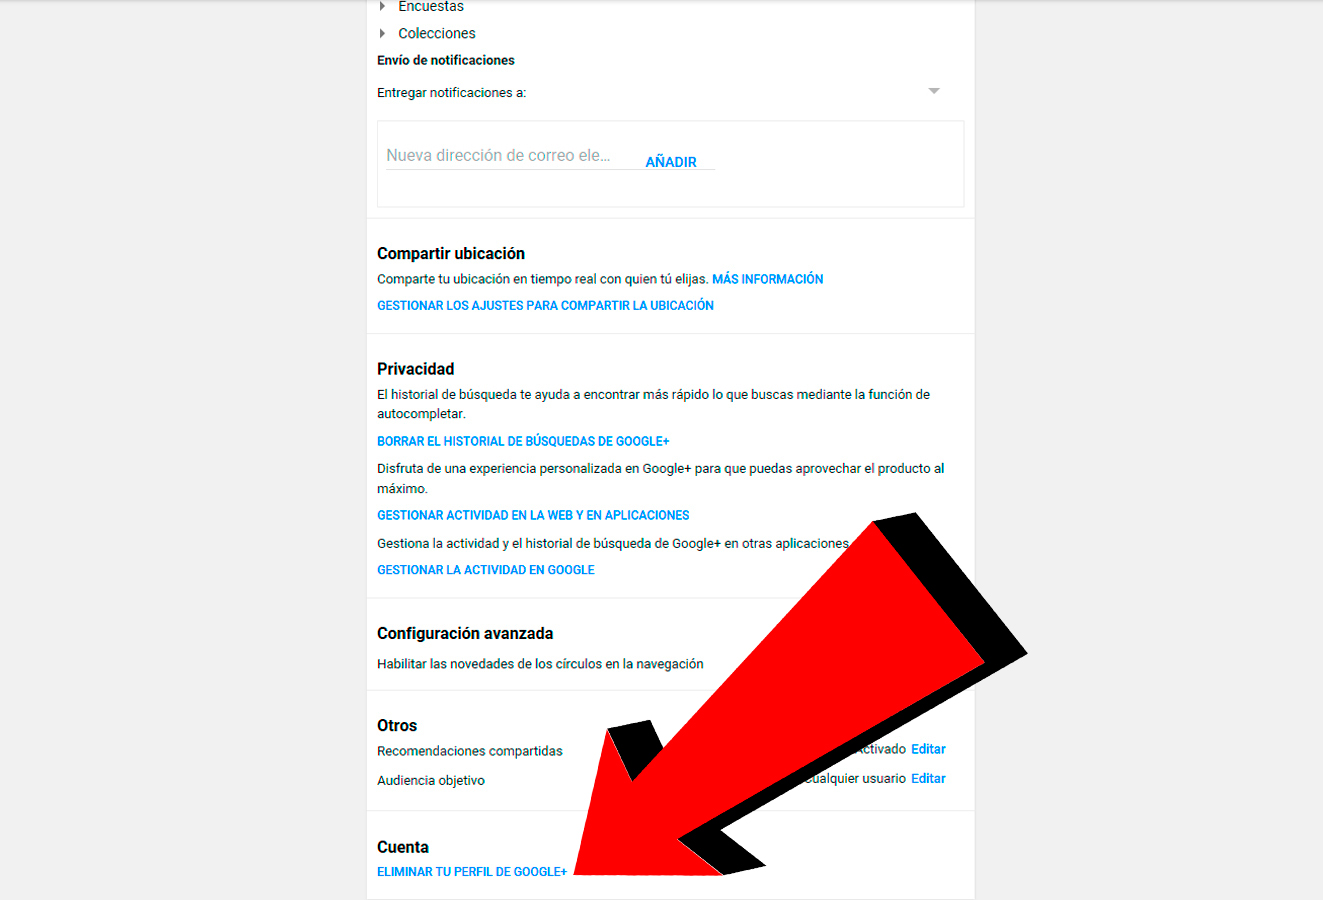Viewport: 1323px width, 900px height.
Task: Open the Entregar notificaciones dropdown arrow
Action: [x=934, y=91]
